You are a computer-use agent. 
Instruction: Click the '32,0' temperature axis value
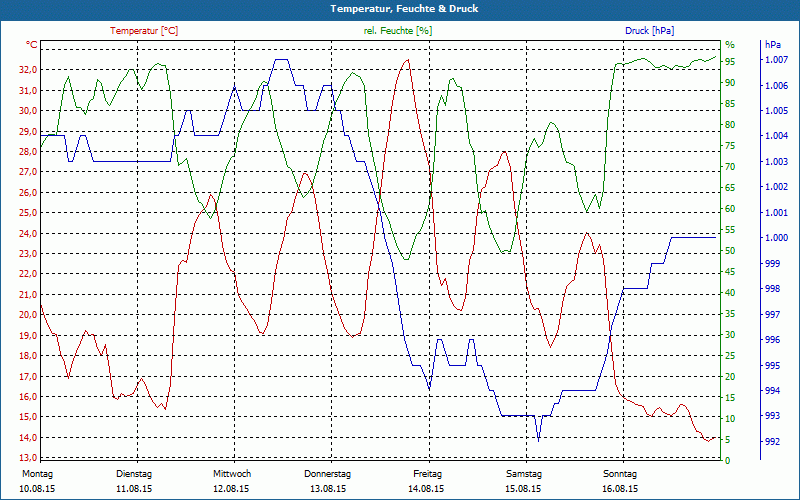pyautogui.click(x=29, y=70)
